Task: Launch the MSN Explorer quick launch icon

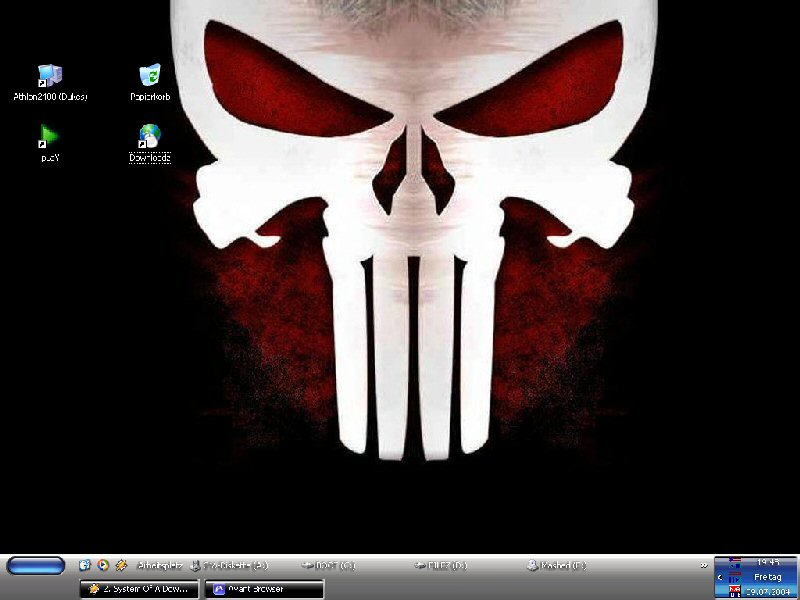Action: [85, 565]
